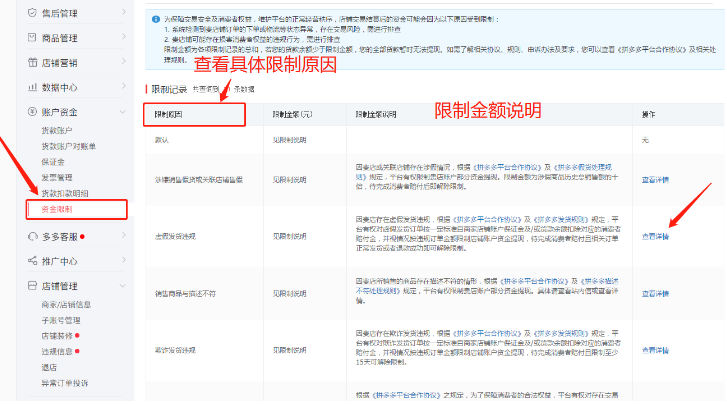
Task: Open 异常订单投诉 submenu item
Action: [x=64, y=383]
